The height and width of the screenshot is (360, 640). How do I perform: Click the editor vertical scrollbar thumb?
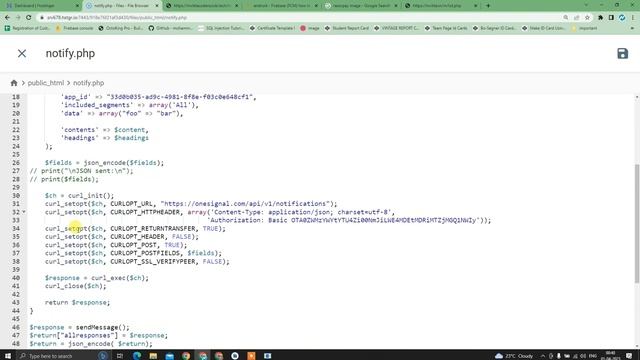(x=637, y=224)
